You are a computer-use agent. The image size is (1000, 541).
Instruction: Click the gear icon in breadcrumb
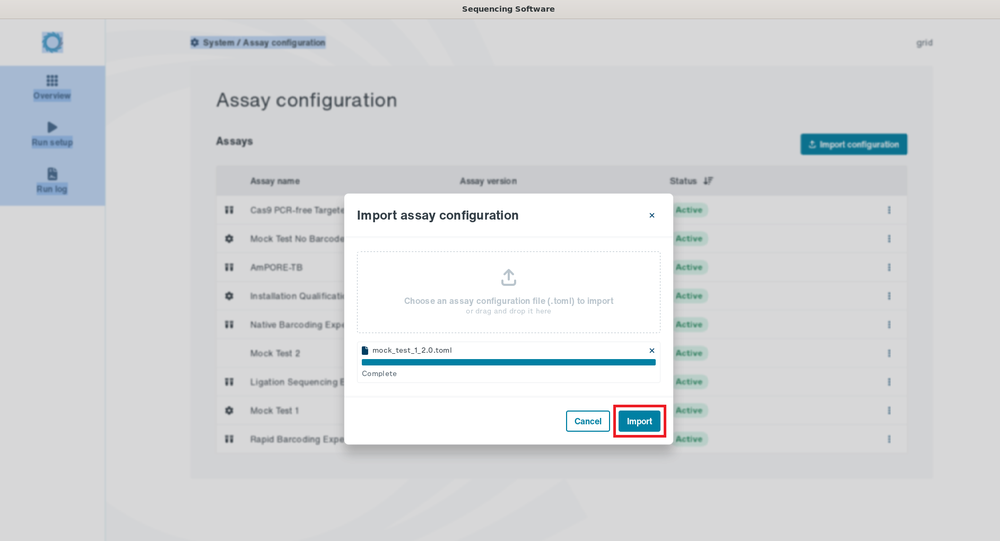pyautogui.click(x=195, y=43)
